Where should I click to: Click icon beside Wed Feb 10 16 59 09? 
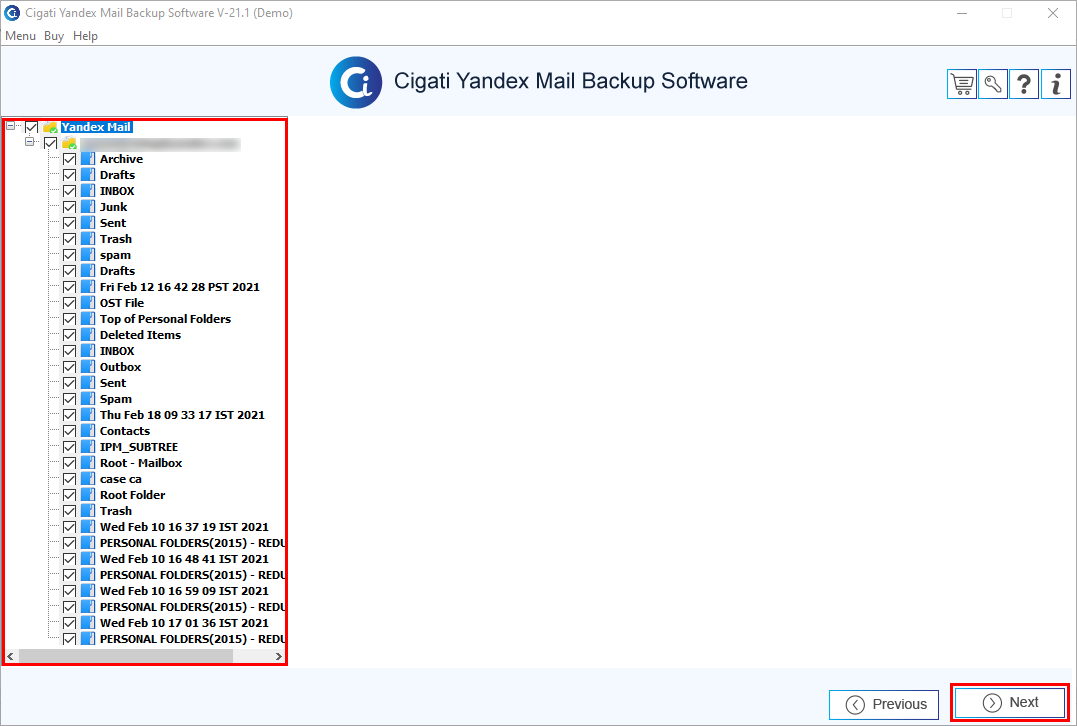pos(88,591)
